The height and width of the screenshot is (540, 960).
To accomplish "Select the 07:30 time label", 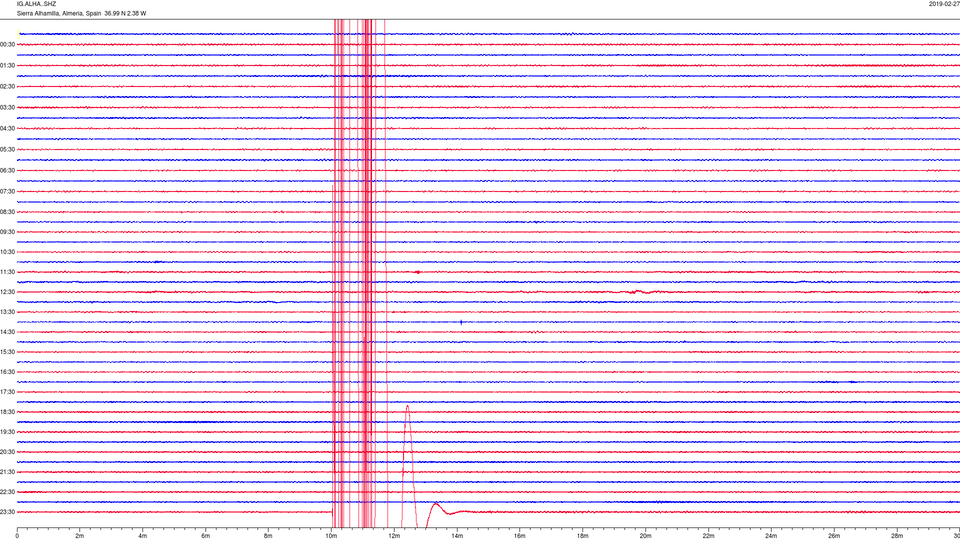I will pos(7,192).
